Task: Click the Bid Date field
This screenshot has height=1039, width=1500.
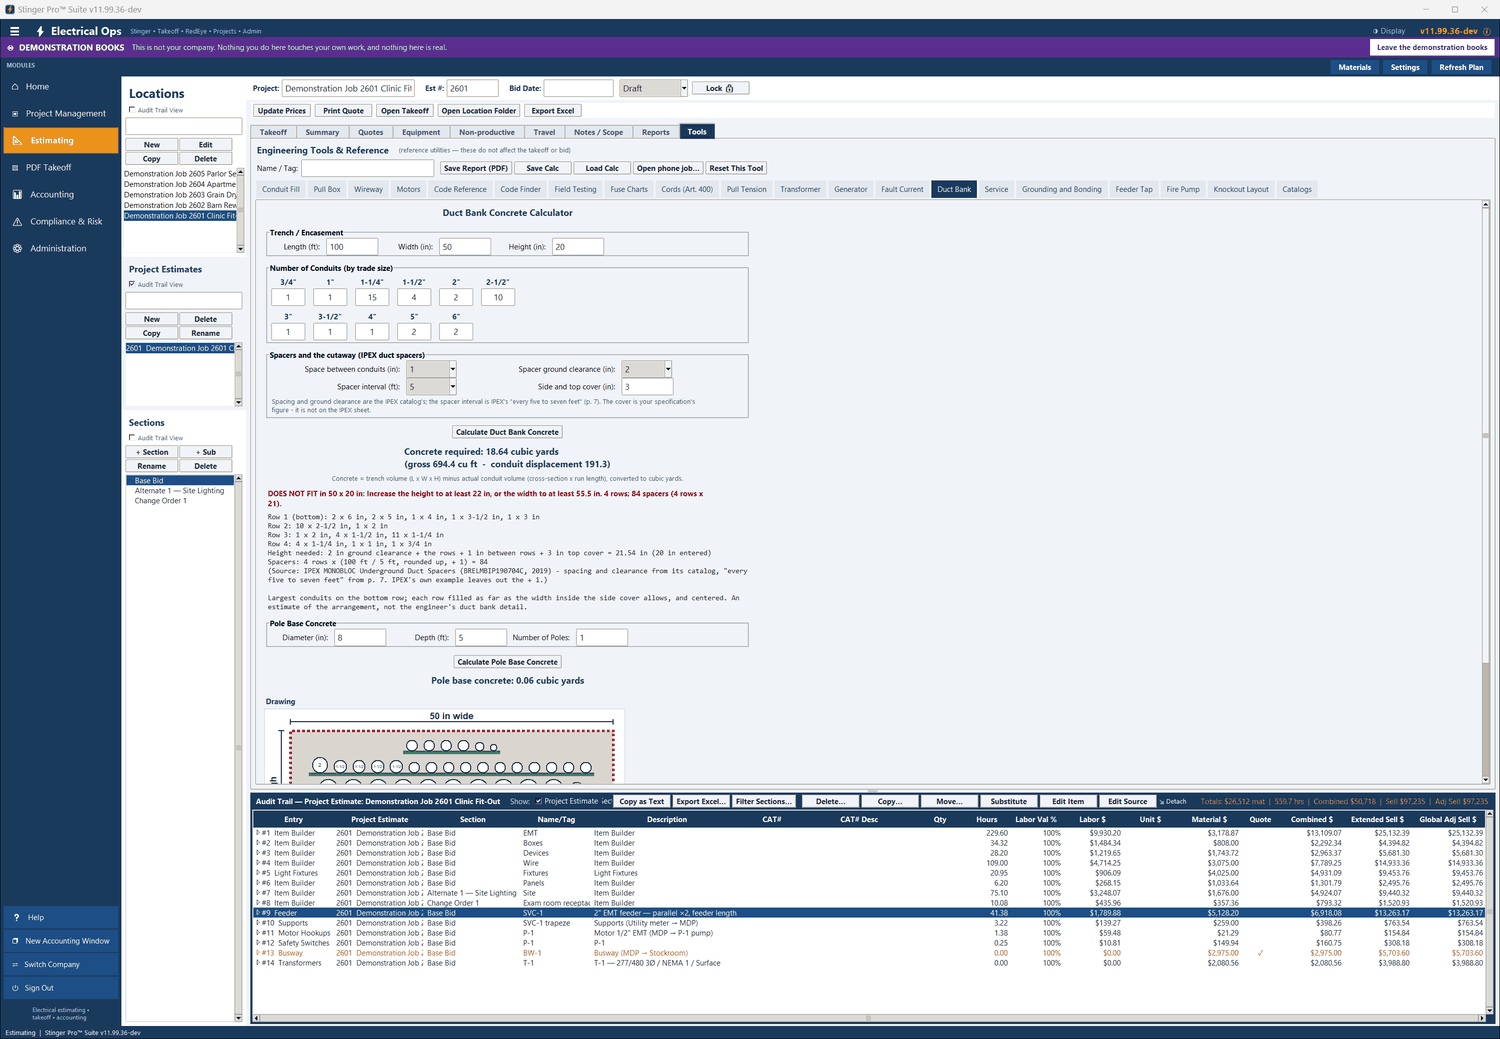Action: pyautogui.click(x=578, y=88)
